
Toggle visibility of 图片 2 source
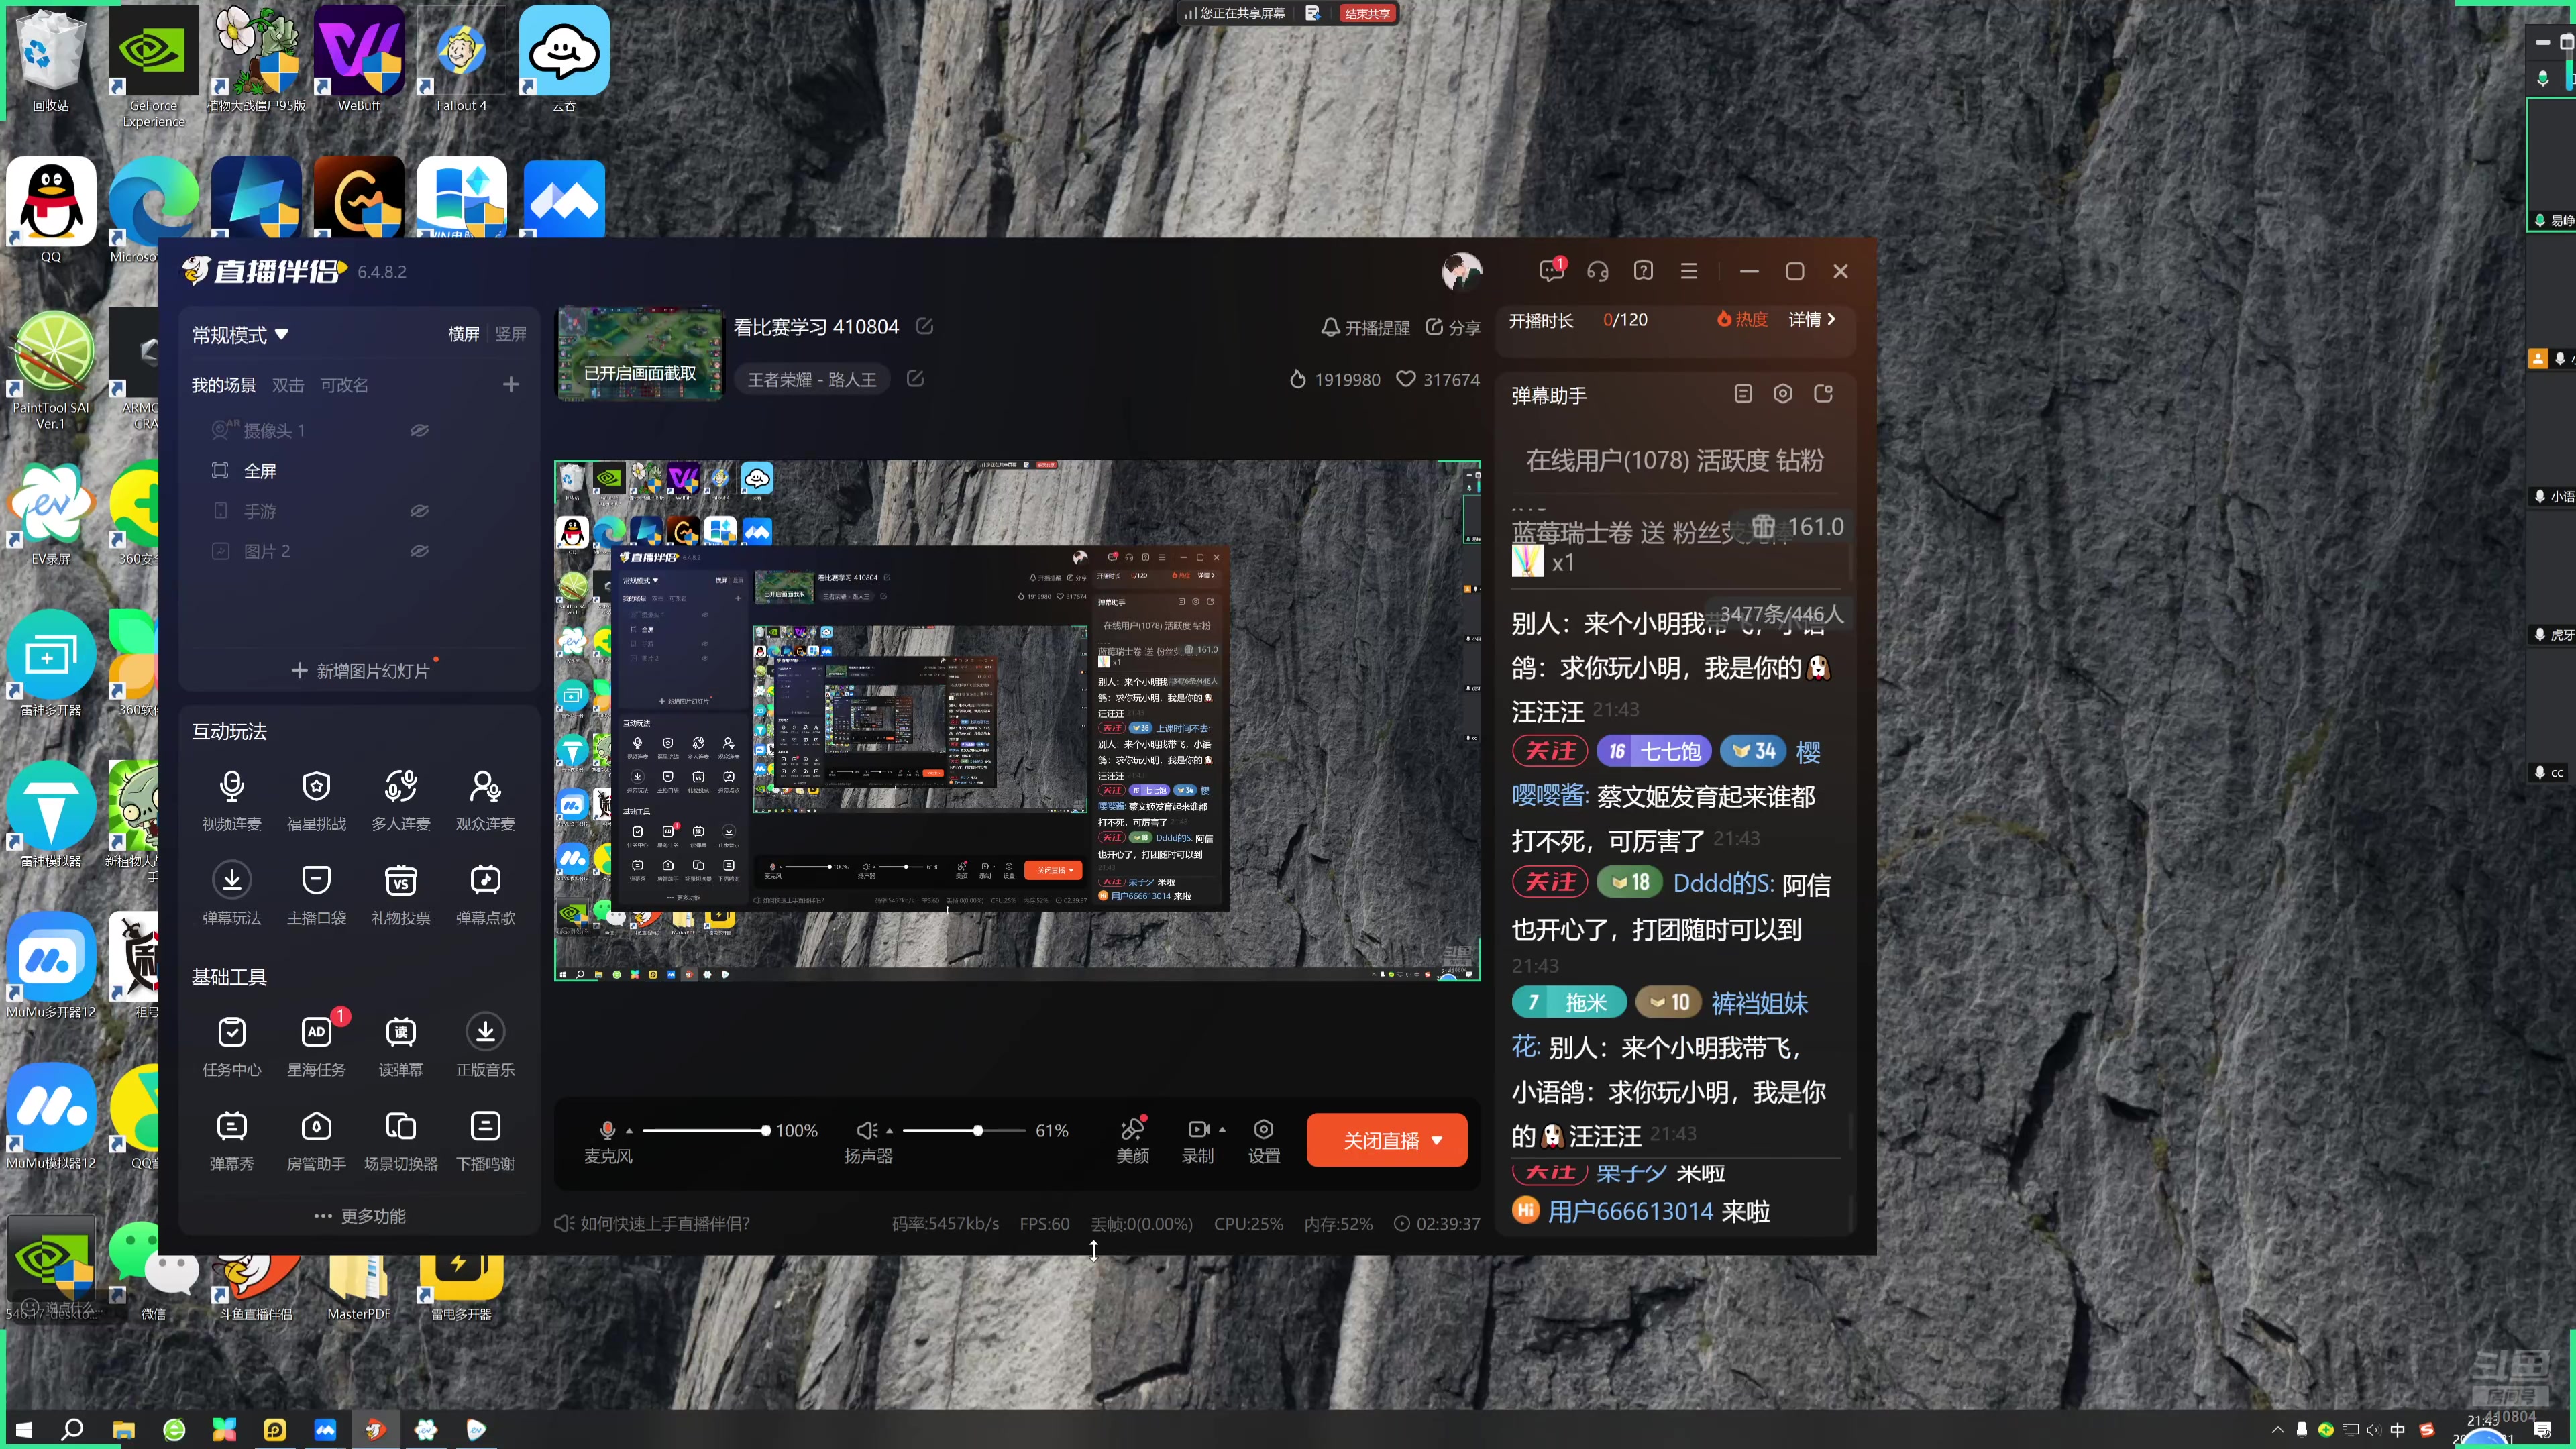[419, 551]
